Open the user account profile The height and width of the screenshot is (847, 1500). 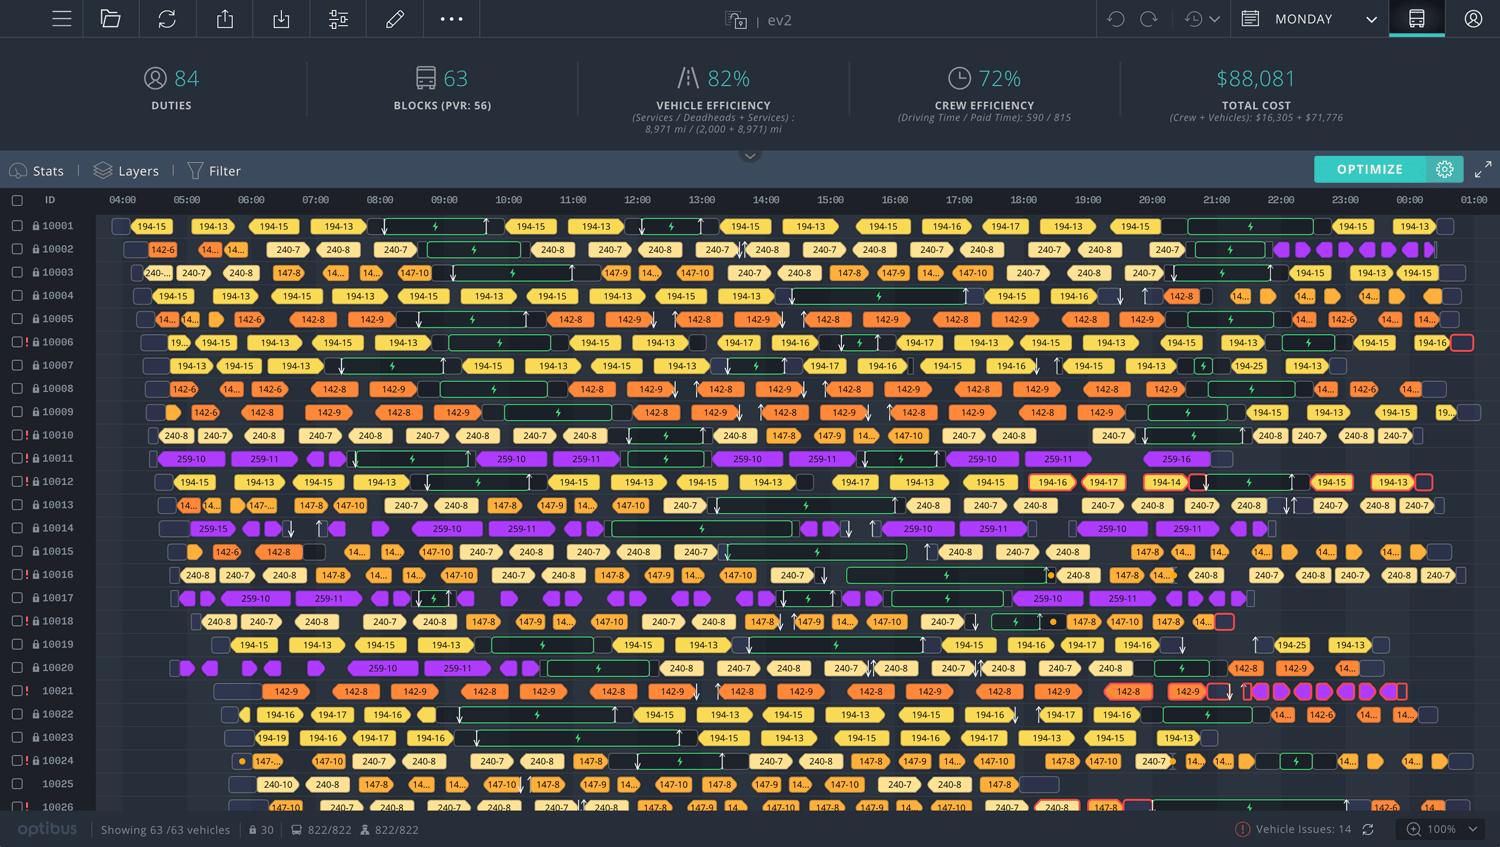coord(1472,19)
